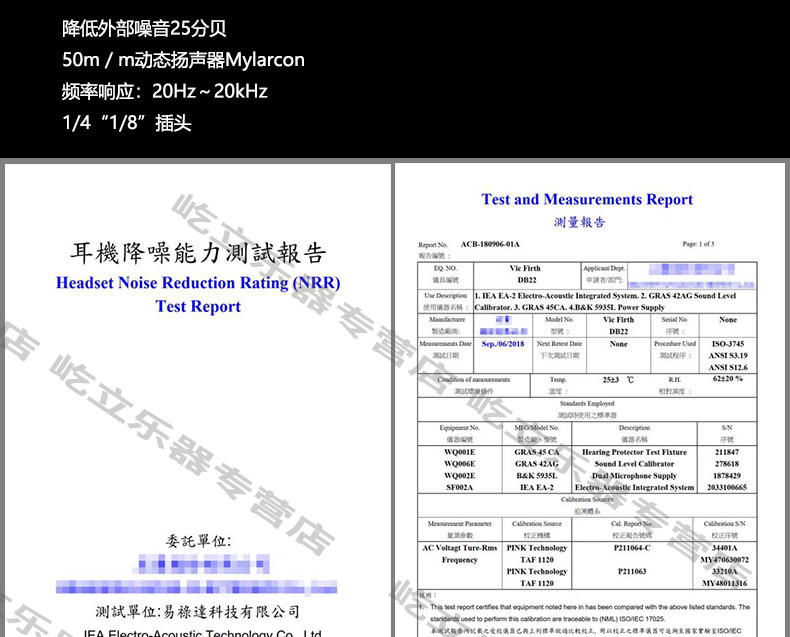Click the "Description" column header
Screen dimensions: 790x637
[634, 427]
